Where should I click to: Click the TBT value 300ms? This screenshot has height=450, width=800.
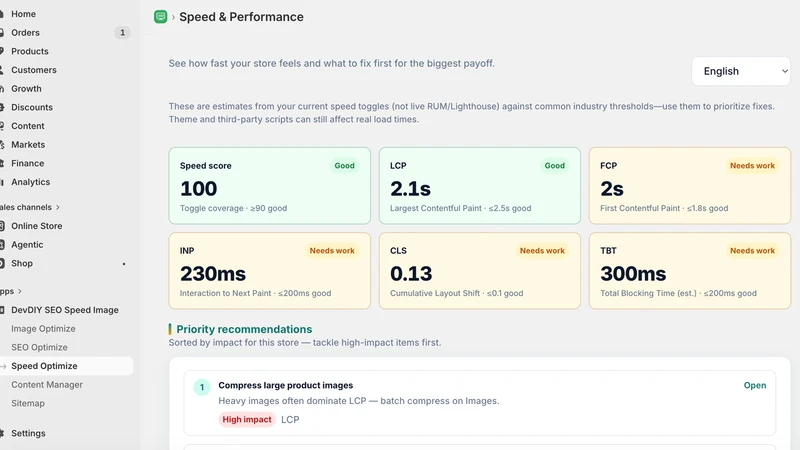point(633,274)
